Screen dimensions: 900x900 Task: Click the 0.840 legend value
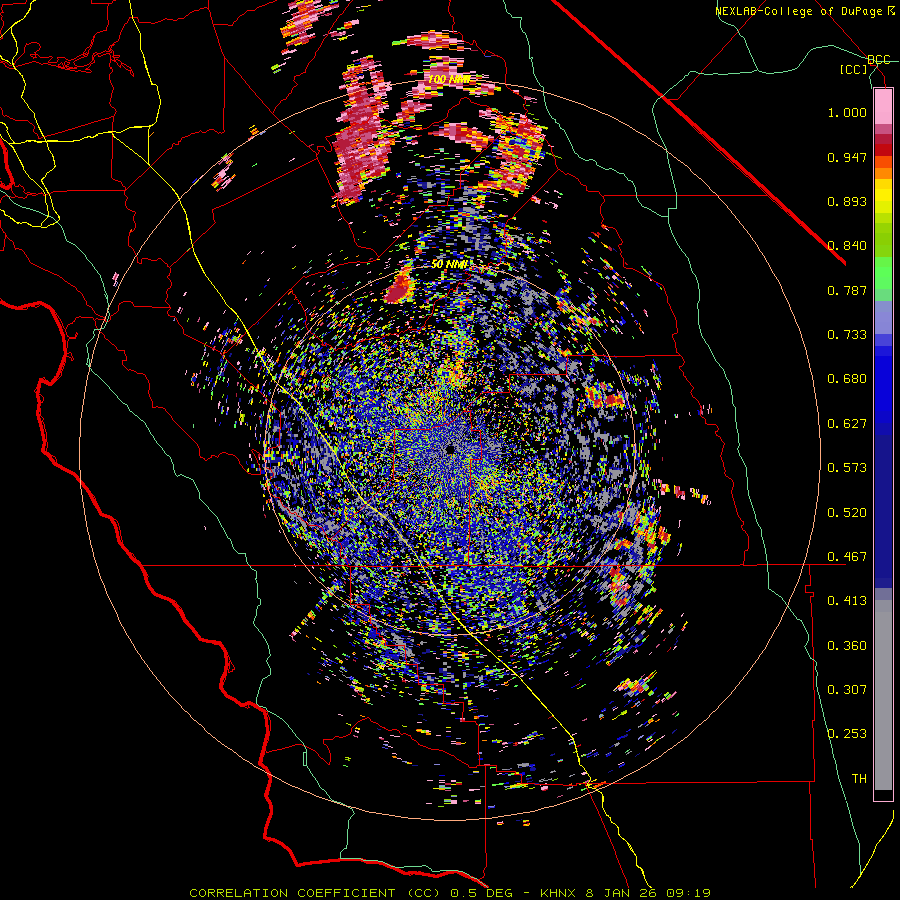coord(847,246)
